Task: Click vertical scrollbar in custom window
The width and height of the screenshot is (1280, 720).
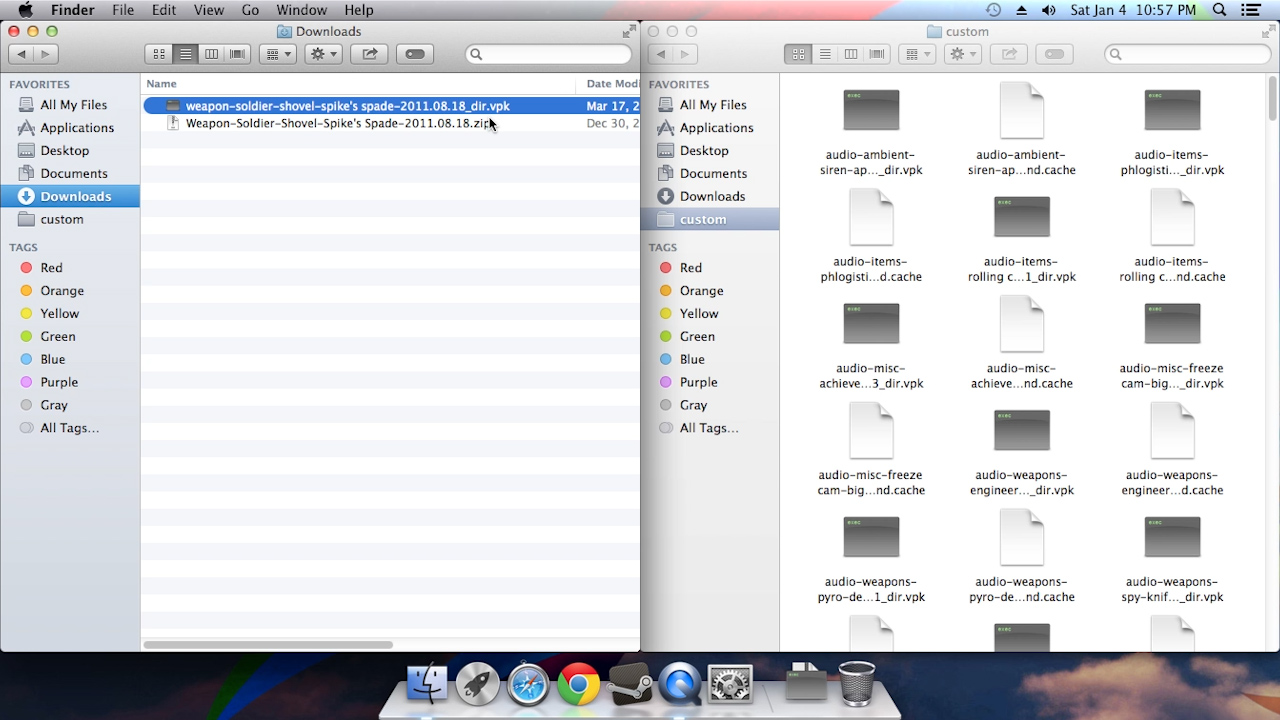Action: click(1273, 97)
